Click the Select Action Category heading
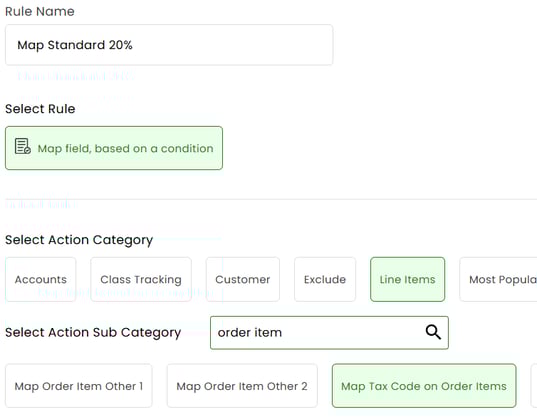This screenshot has height=417, width=537. coord(79,240)
